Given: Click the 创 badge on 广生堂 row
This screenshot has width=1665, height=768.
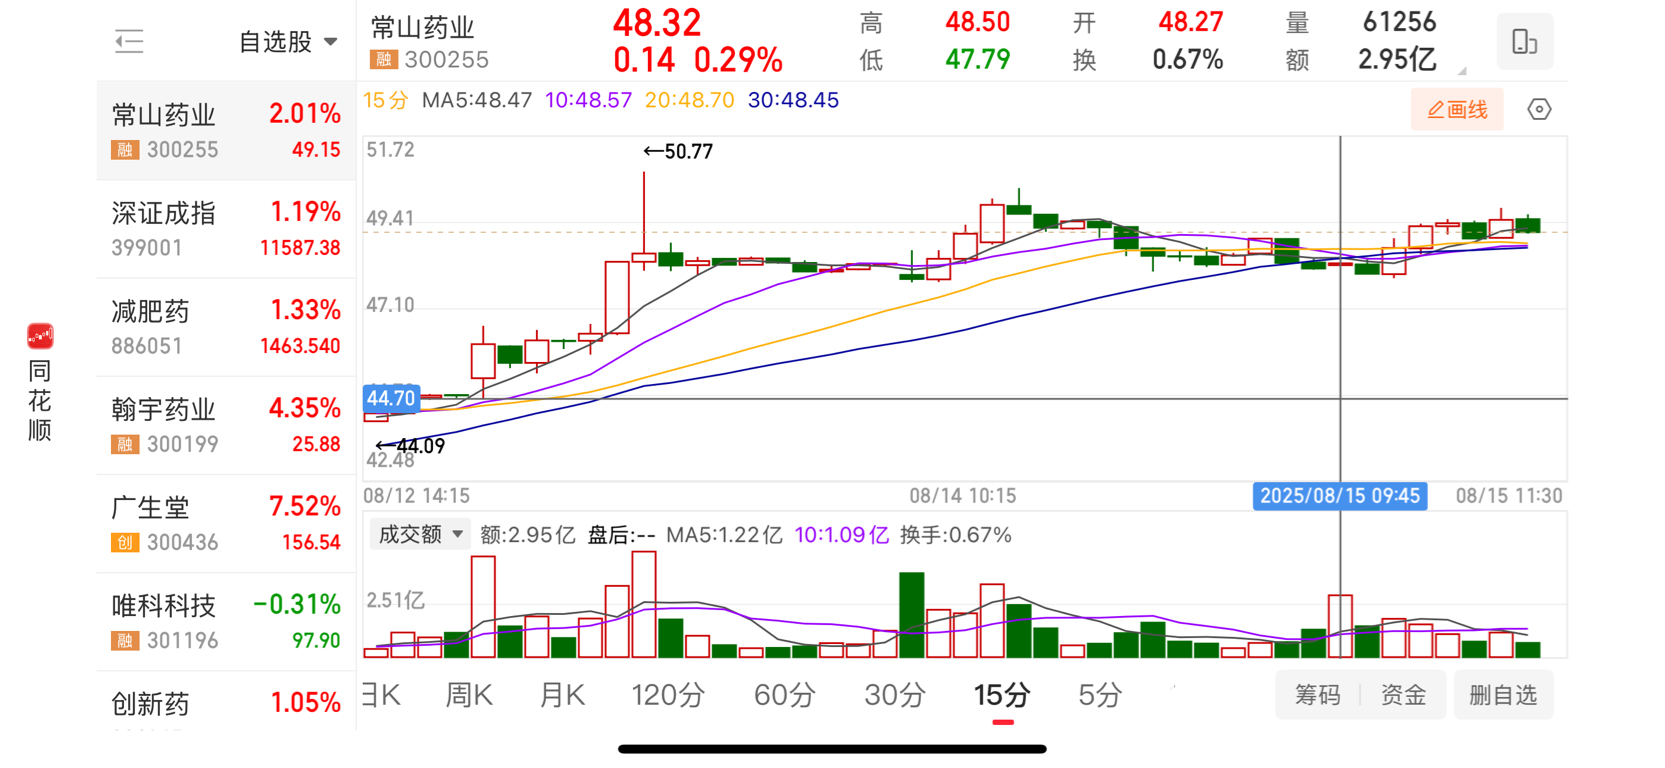Looking at the screenshot, I should coord(124,542).
